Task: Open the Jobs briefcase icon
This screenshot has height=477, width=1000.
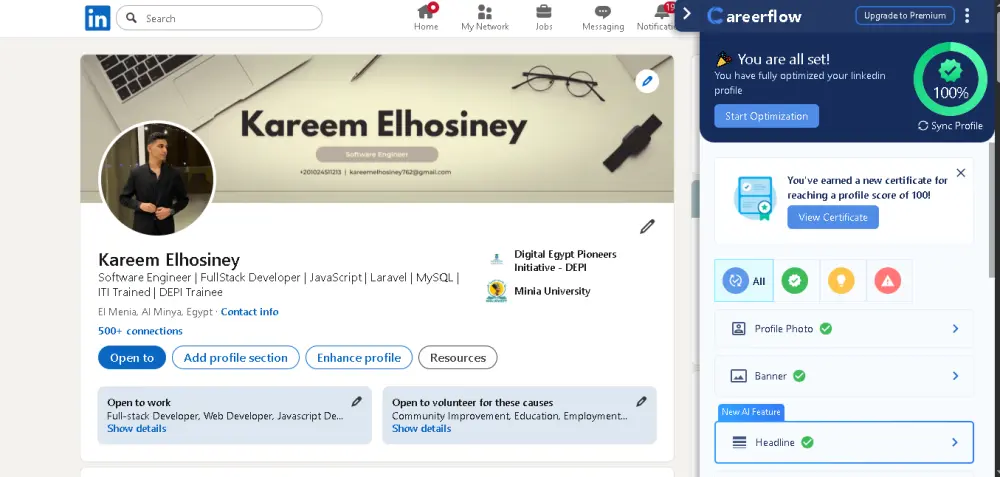Action: [x=544, y=11]
